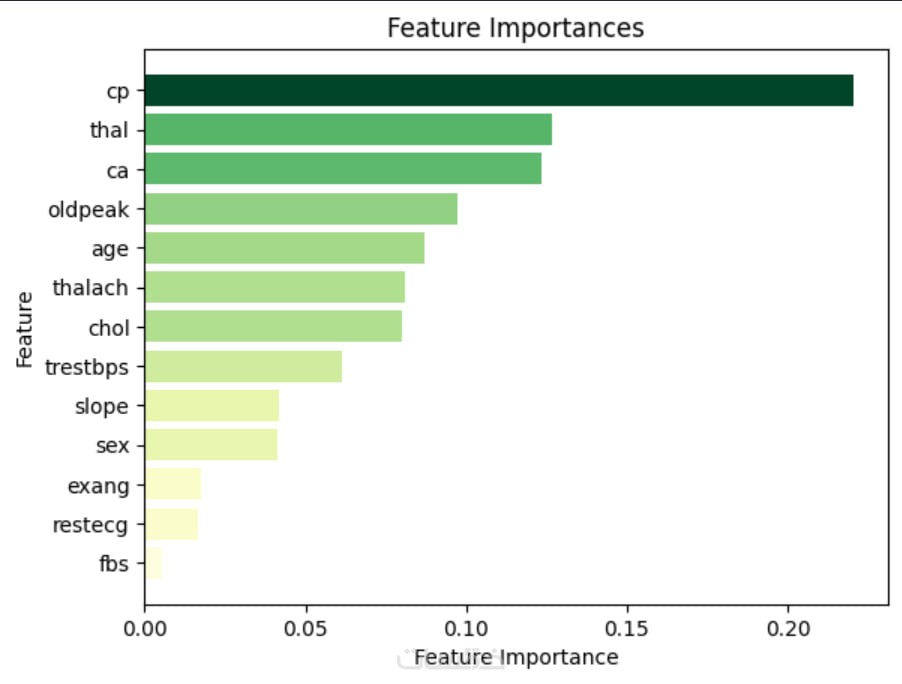
Task: Click the dark green cp bar
Action: 498,90
